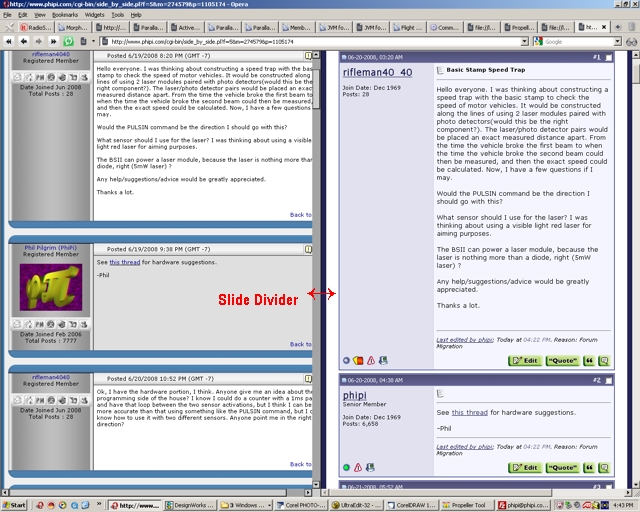Click Quote button in post #1
Image resolution: width=640 pixels, height=512 pixels.
562,361
